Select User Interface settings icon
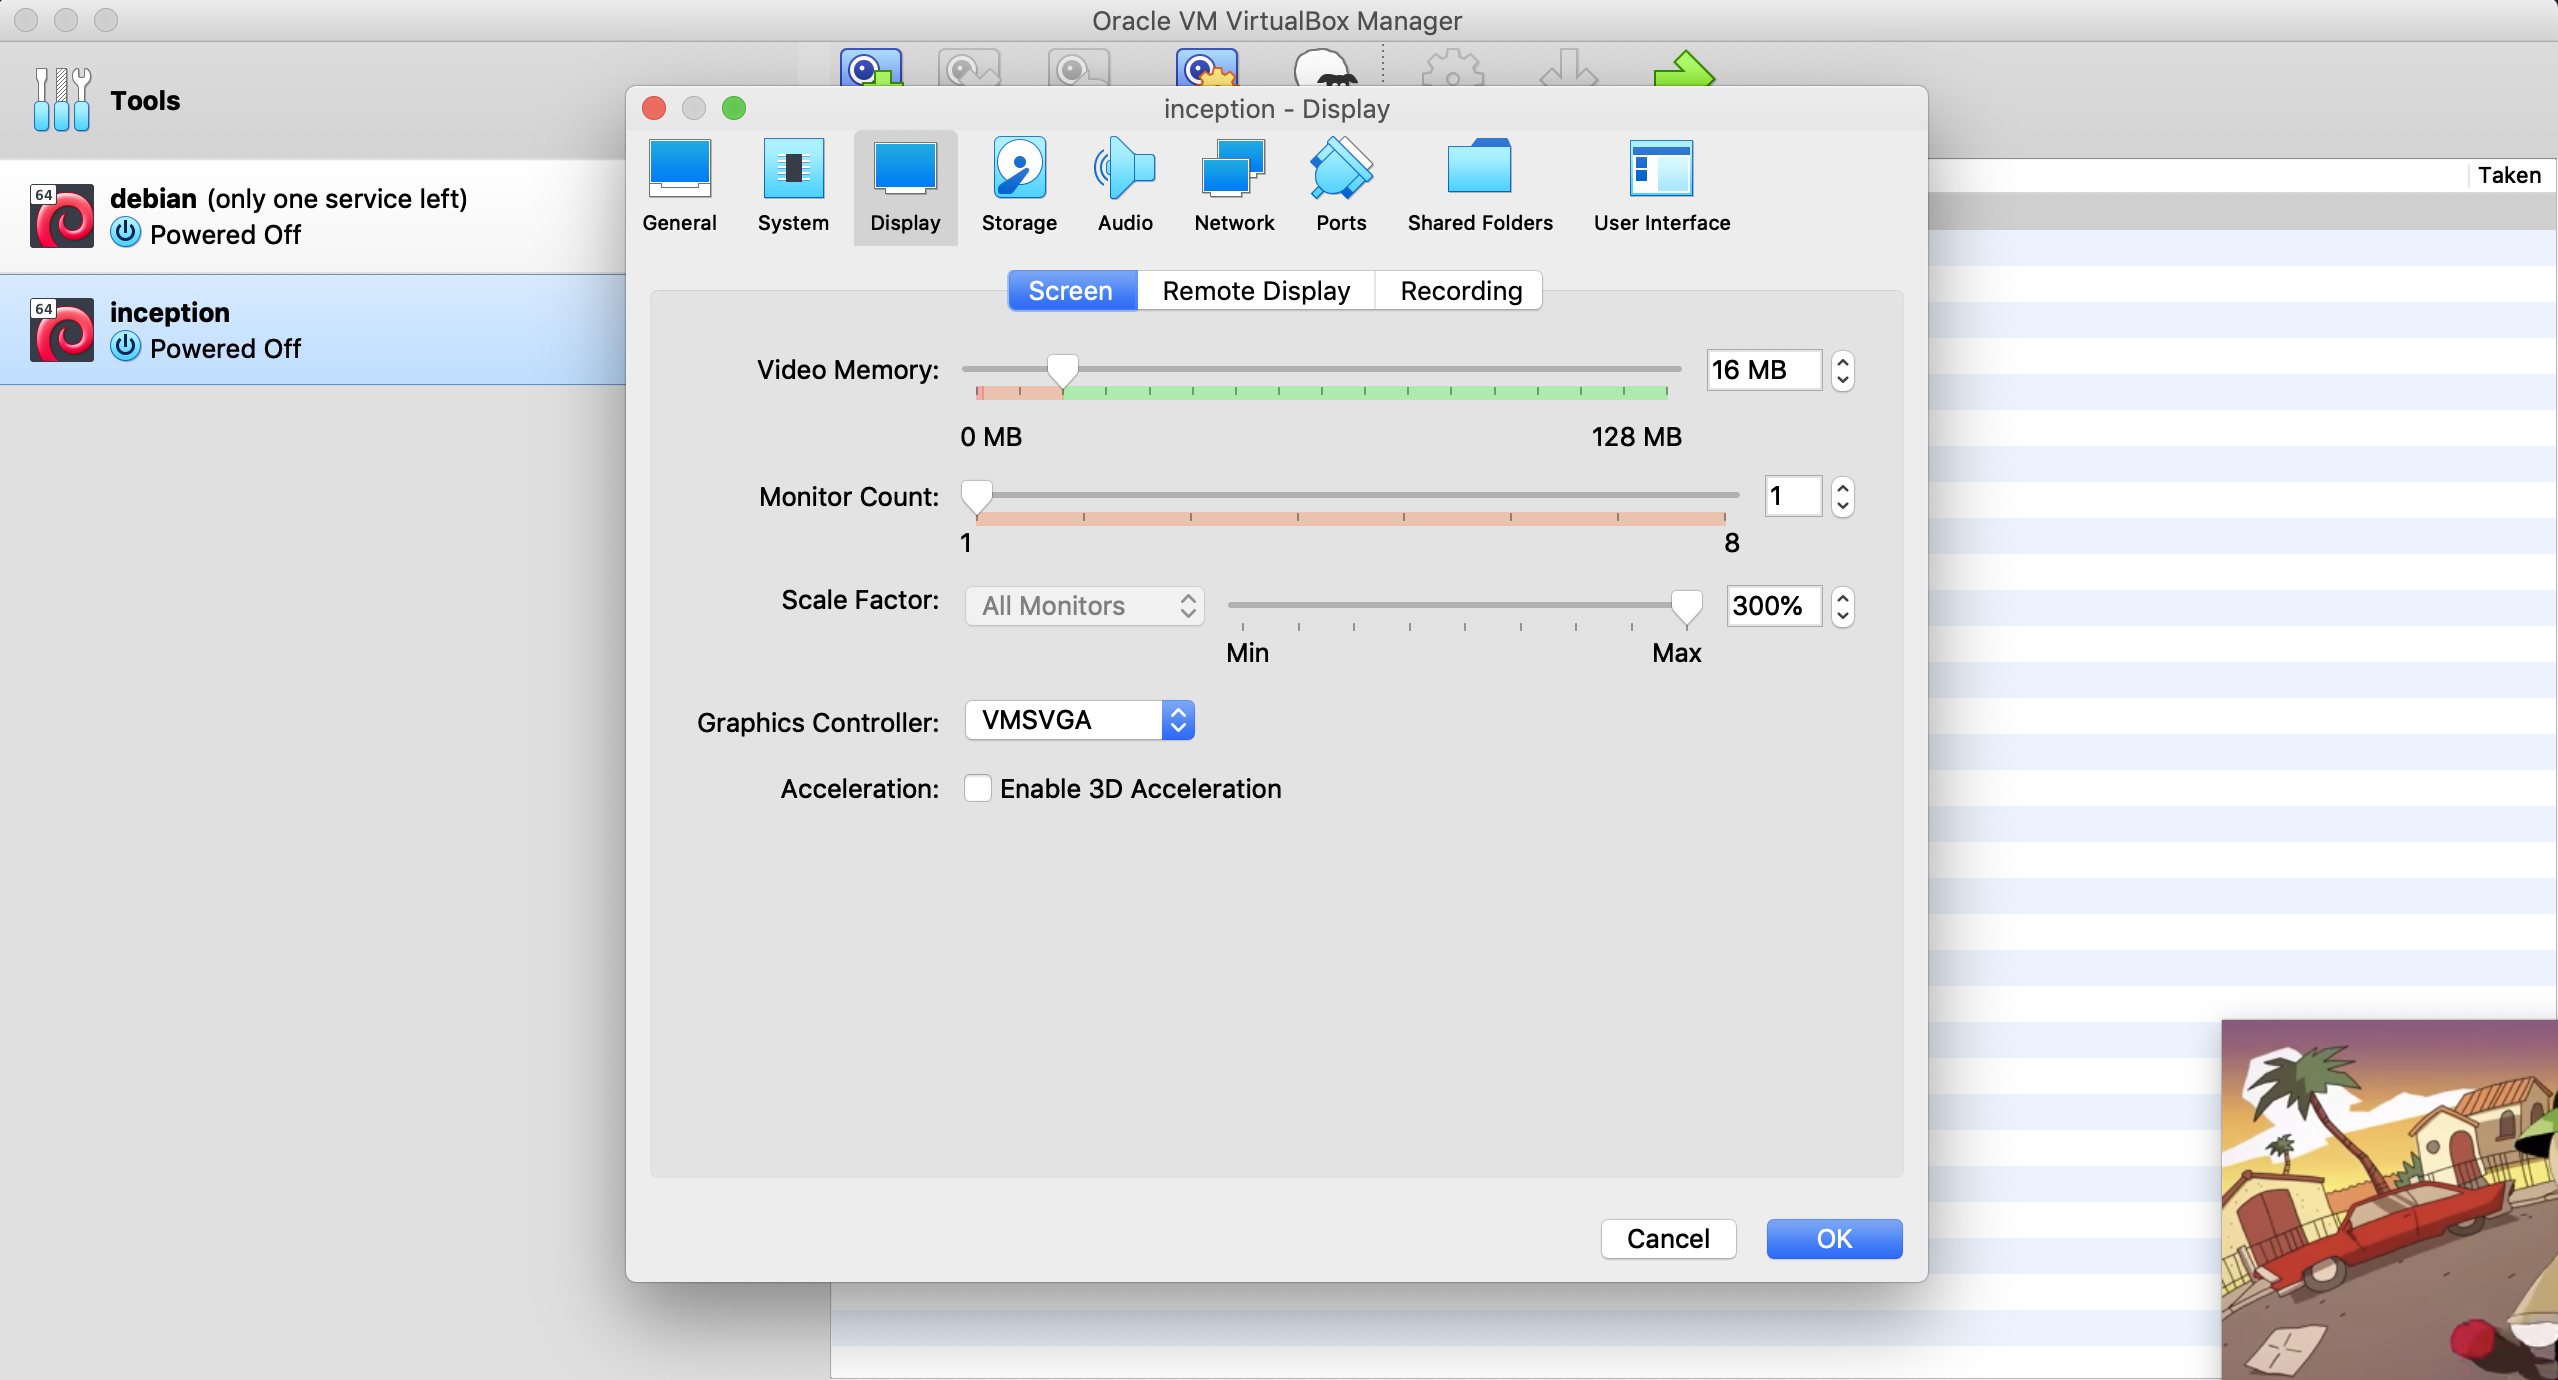The height and width of the screenshot is (1380, 2558). pyautogui.click(x=1661, y=187)
